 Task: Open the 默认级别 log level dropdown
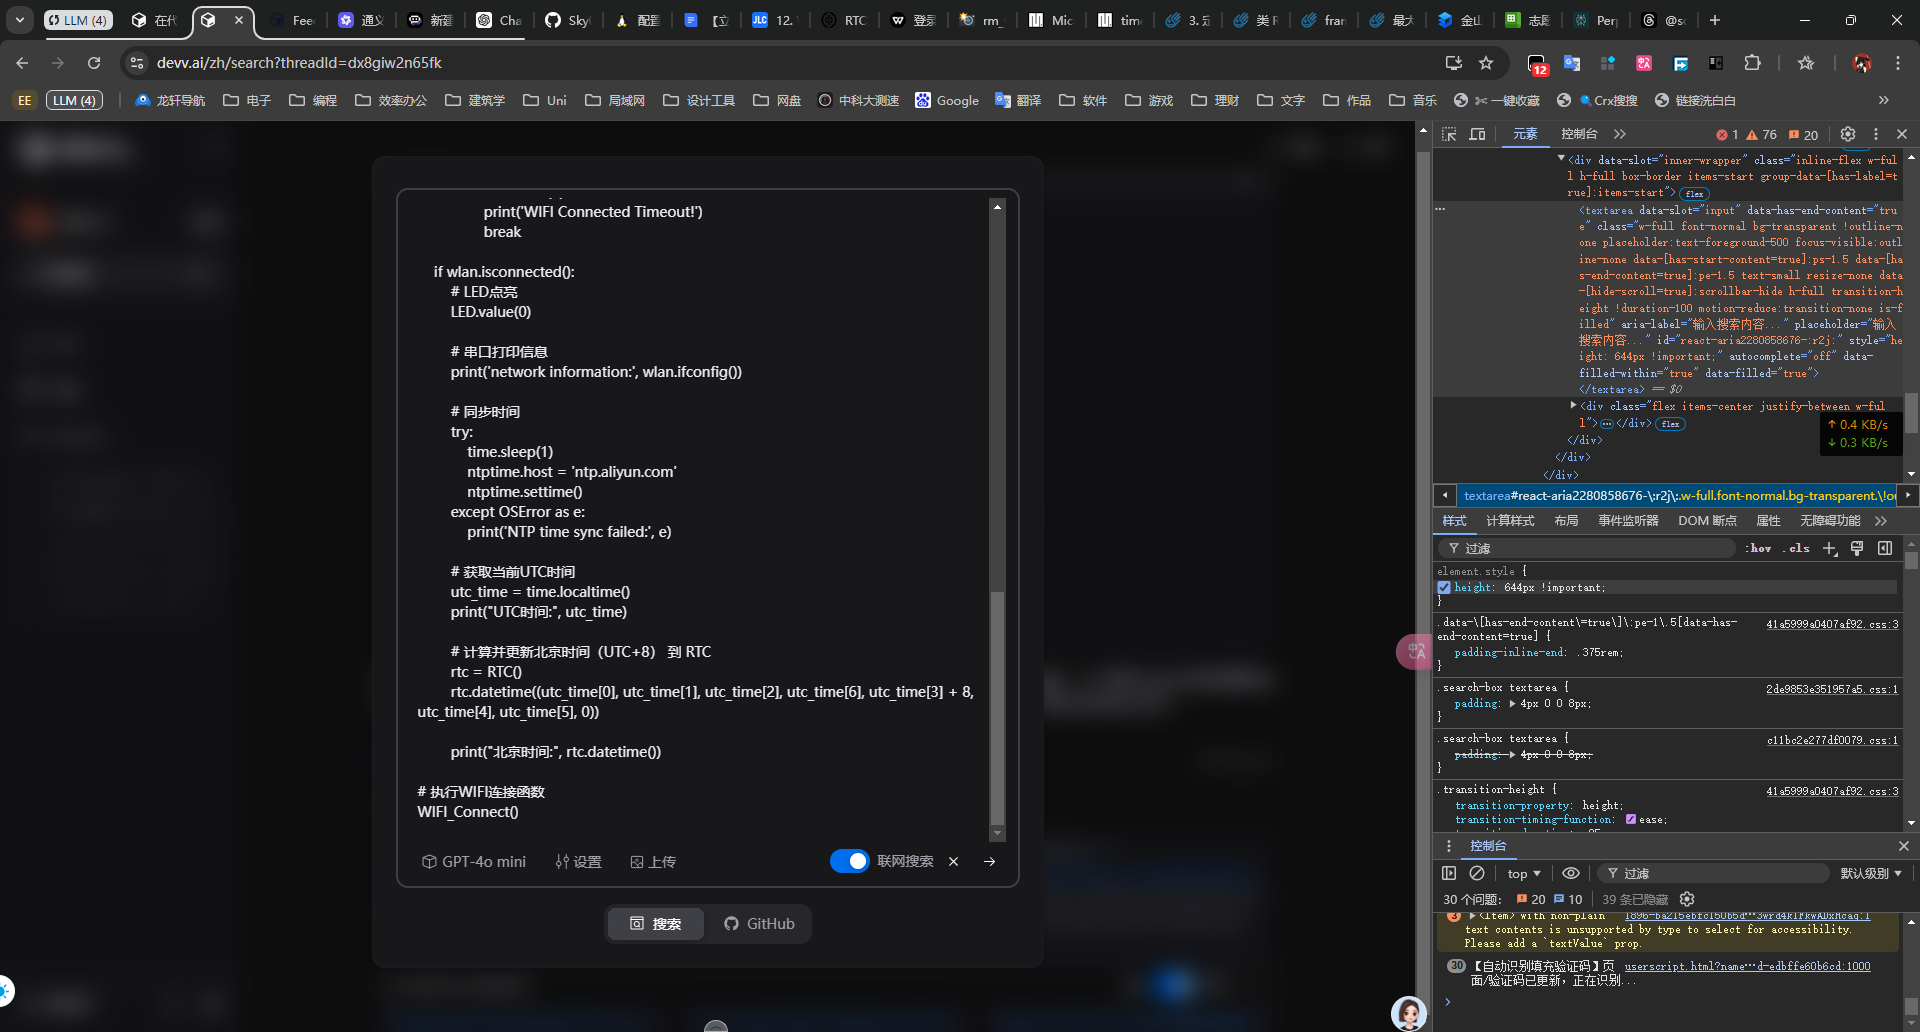pyautogui.click(x=1870, y=873)
